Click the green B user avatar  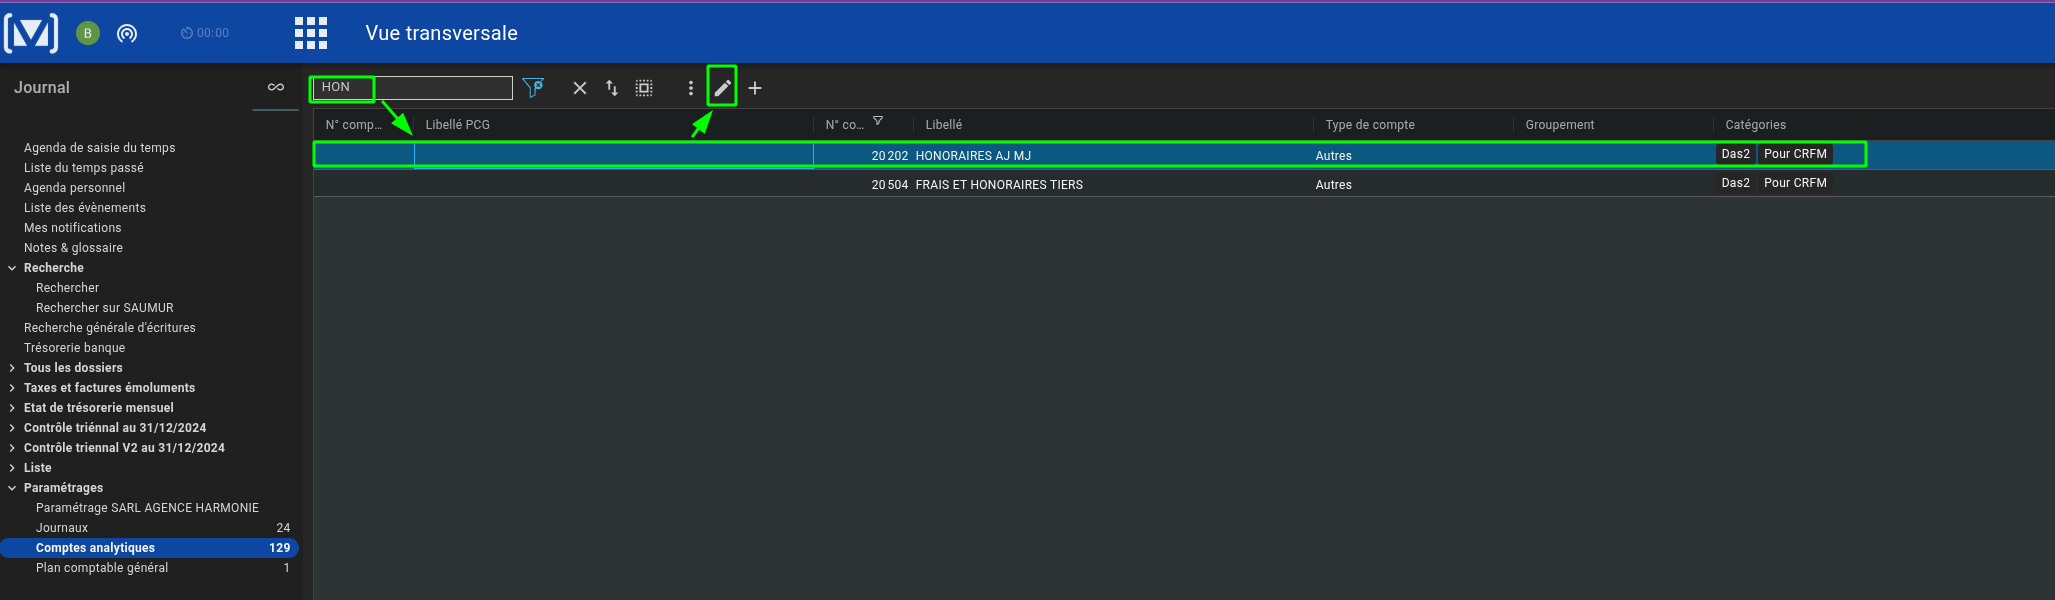[x=88, y=33]
